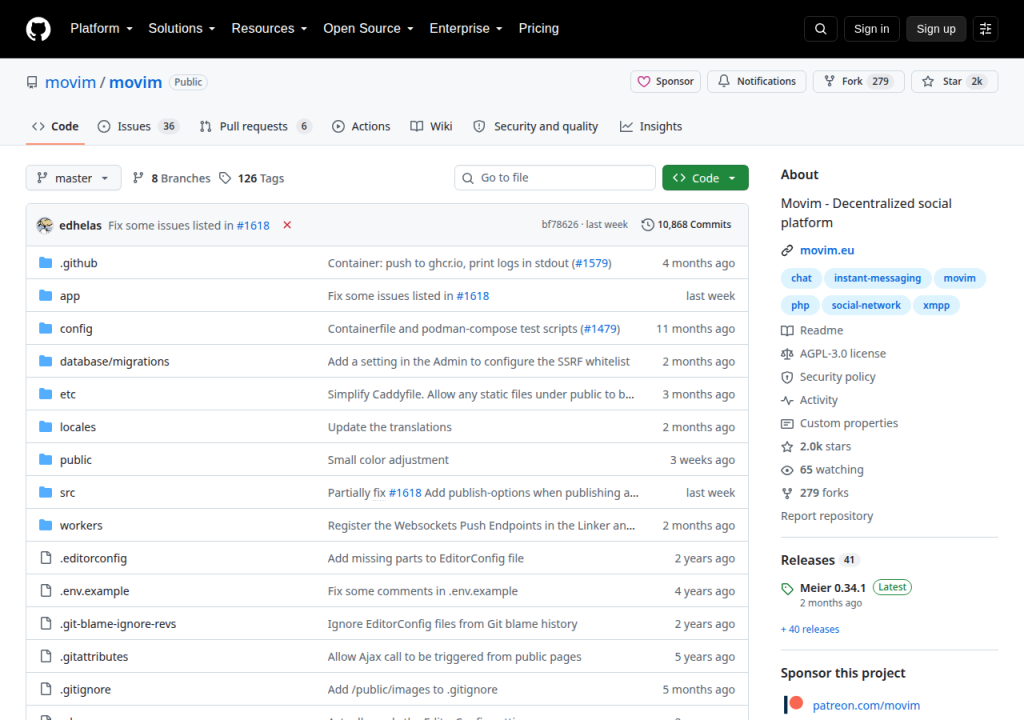Image resolution: width=1024 pixels, height=720 pixels.
Task: Click the shield icon beside Security policy
Action: 787,377
